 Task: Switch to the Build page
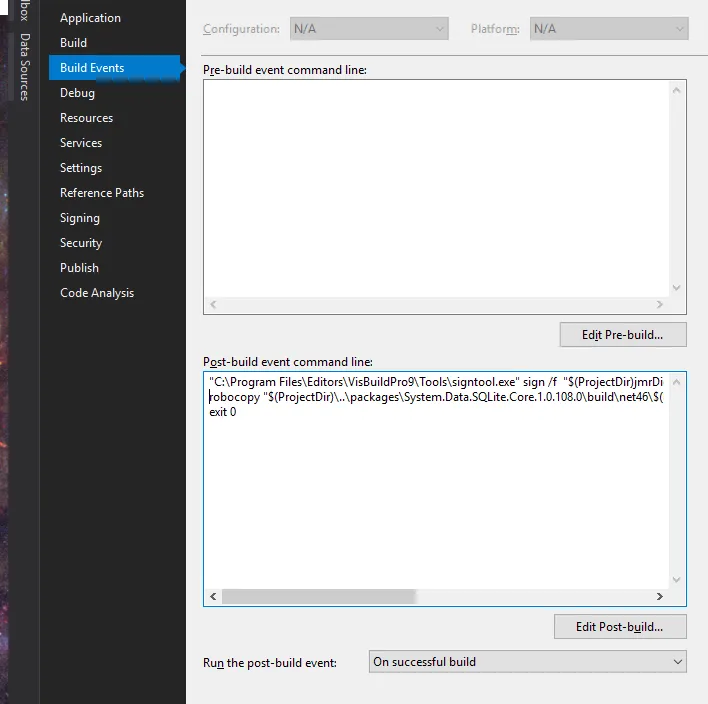(73, 43)
